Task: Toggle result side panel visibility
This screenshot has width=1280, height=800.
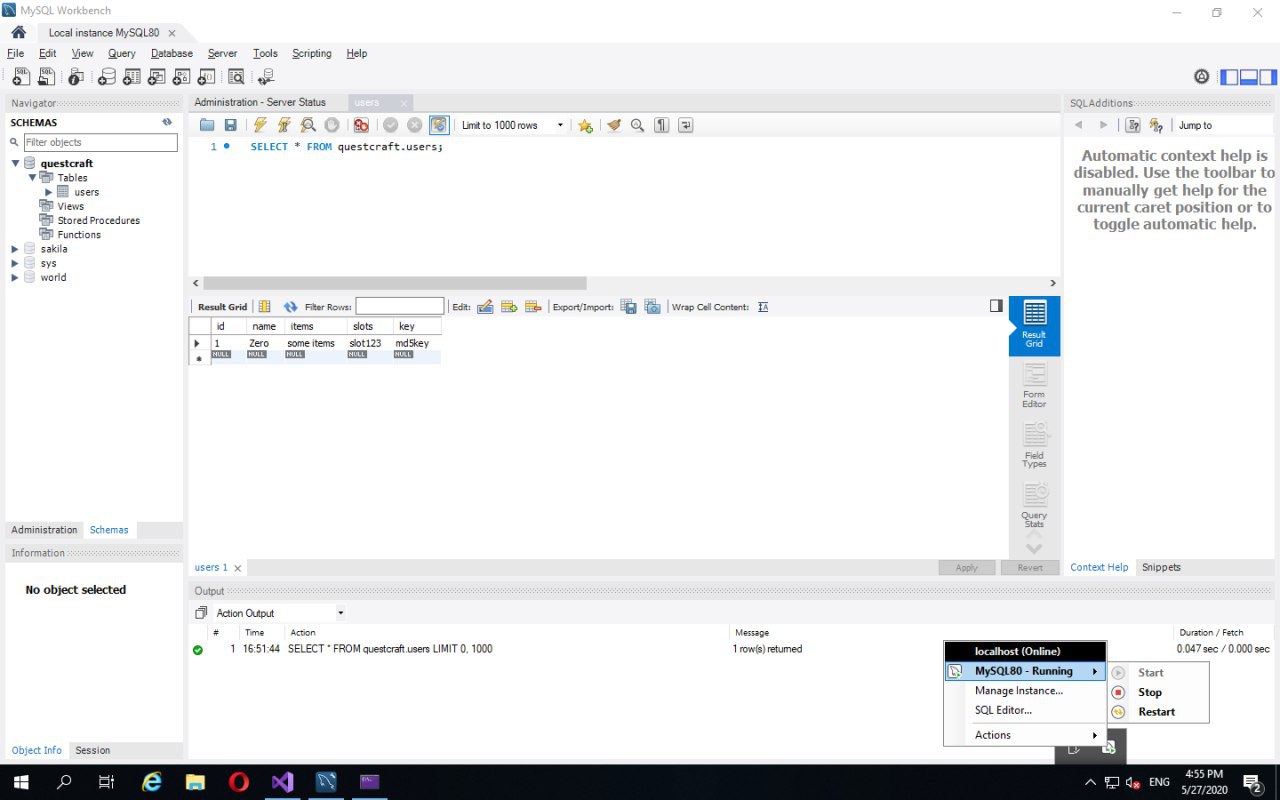Action: tap(996, 306)
